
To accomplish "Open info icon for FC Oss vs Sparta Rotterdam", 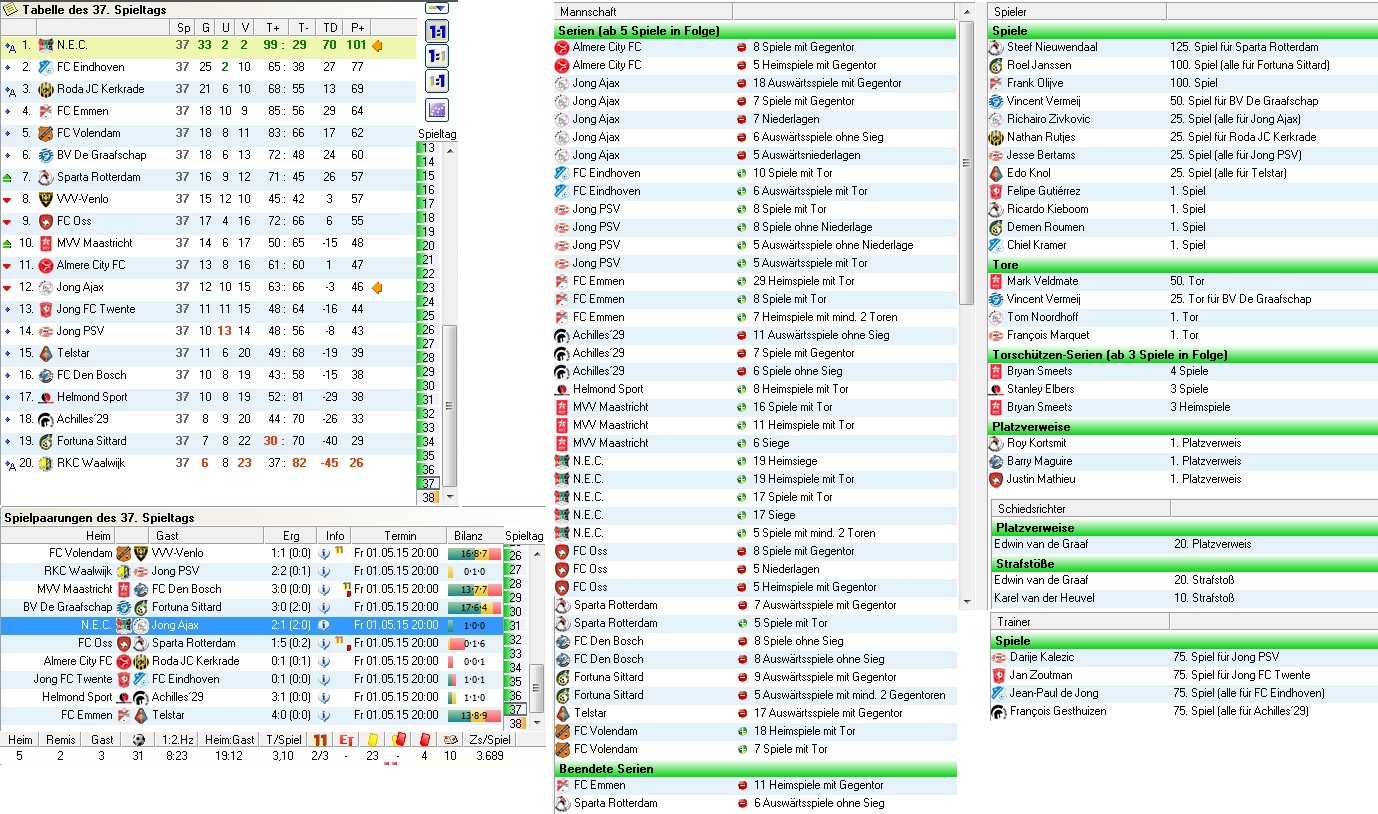I will point(324,643).
